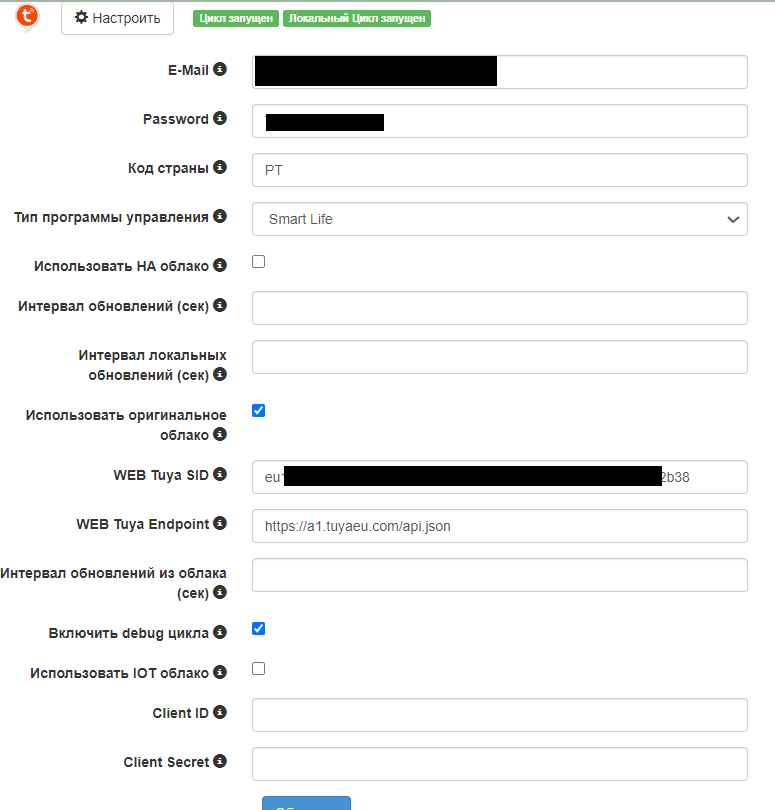
Task: Enable the Использовать HA облако checkbox
Action: (x=258, y=262)
